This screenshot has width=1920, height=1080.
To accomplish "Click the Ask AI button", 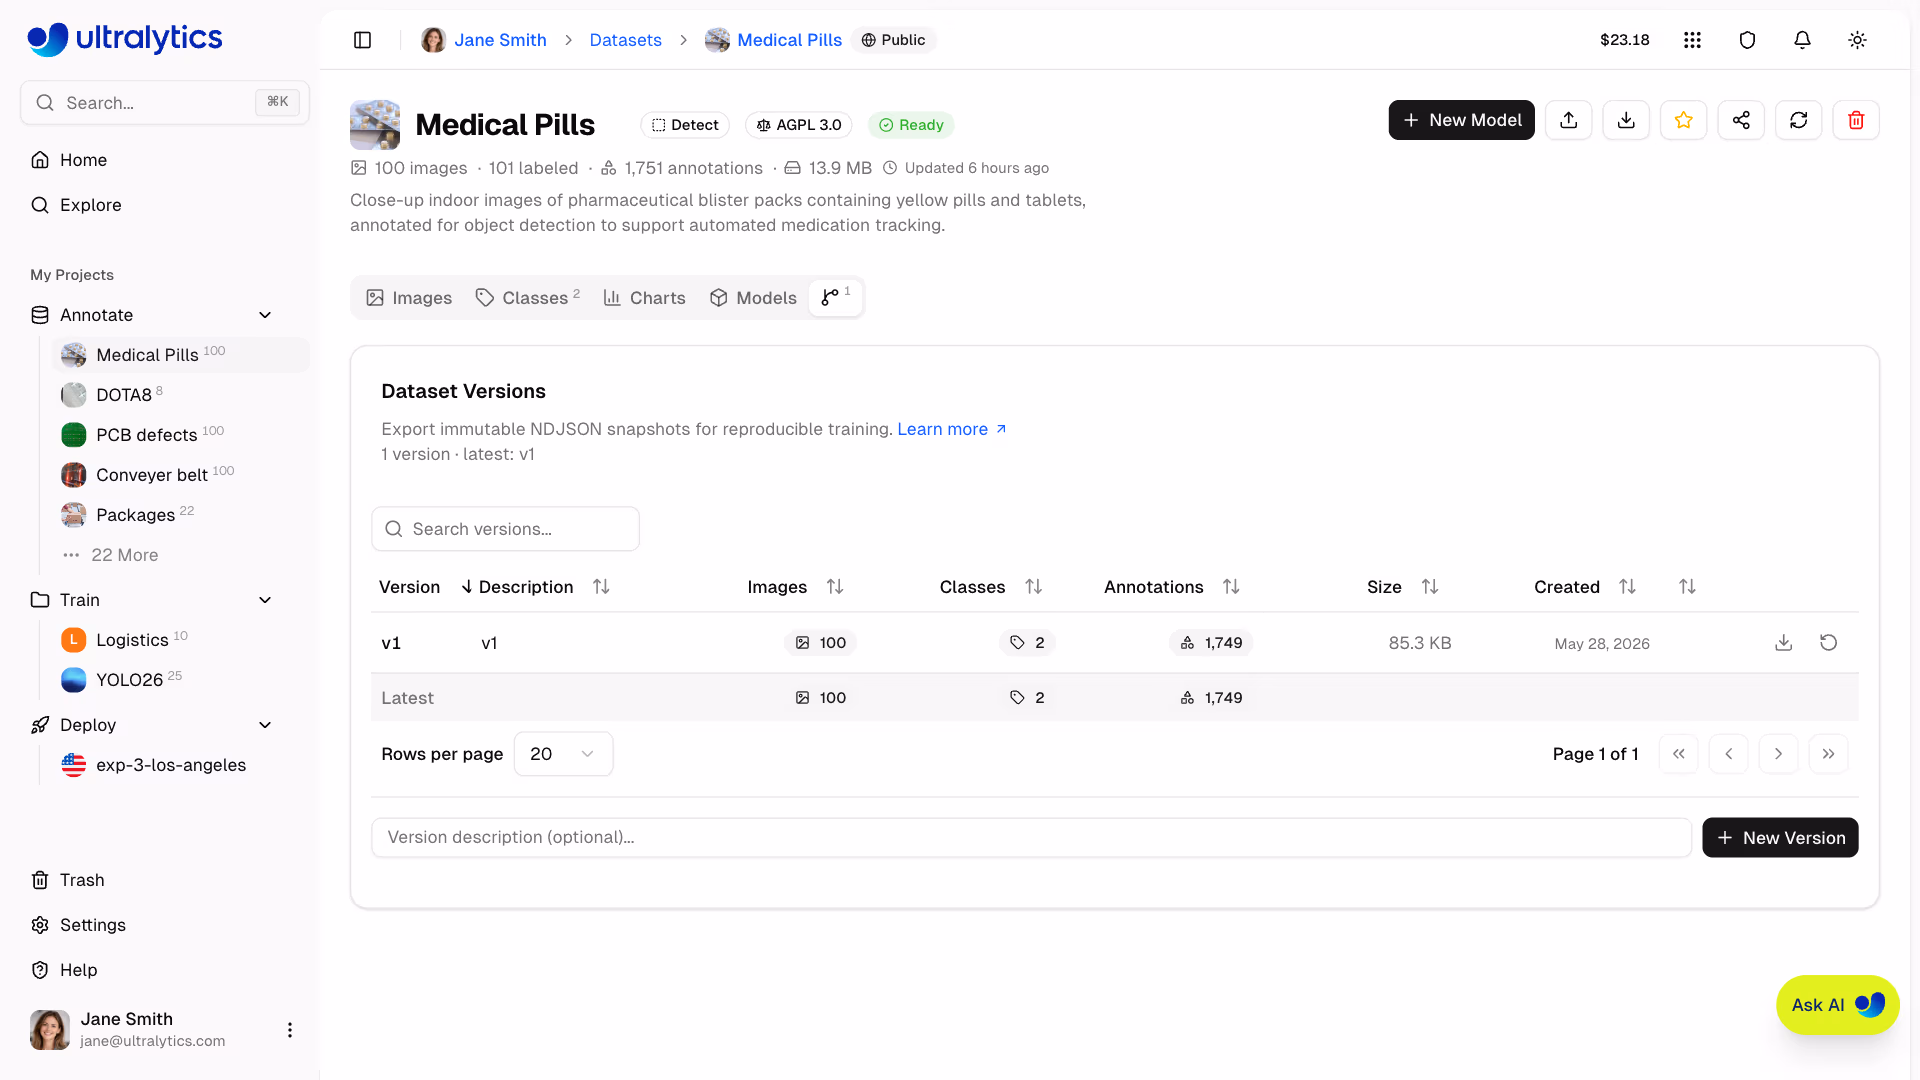I will click(x=1837, y=1005).
